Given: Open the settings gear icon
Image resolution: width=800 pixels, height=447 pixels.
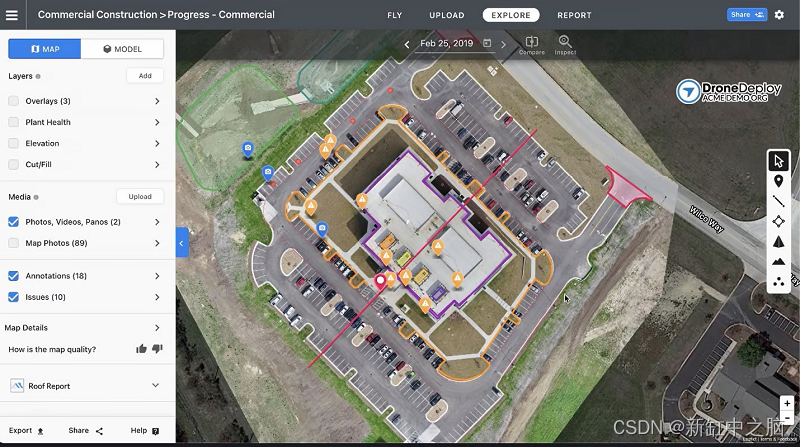Looking at the screenshot, I should (779, 15).
